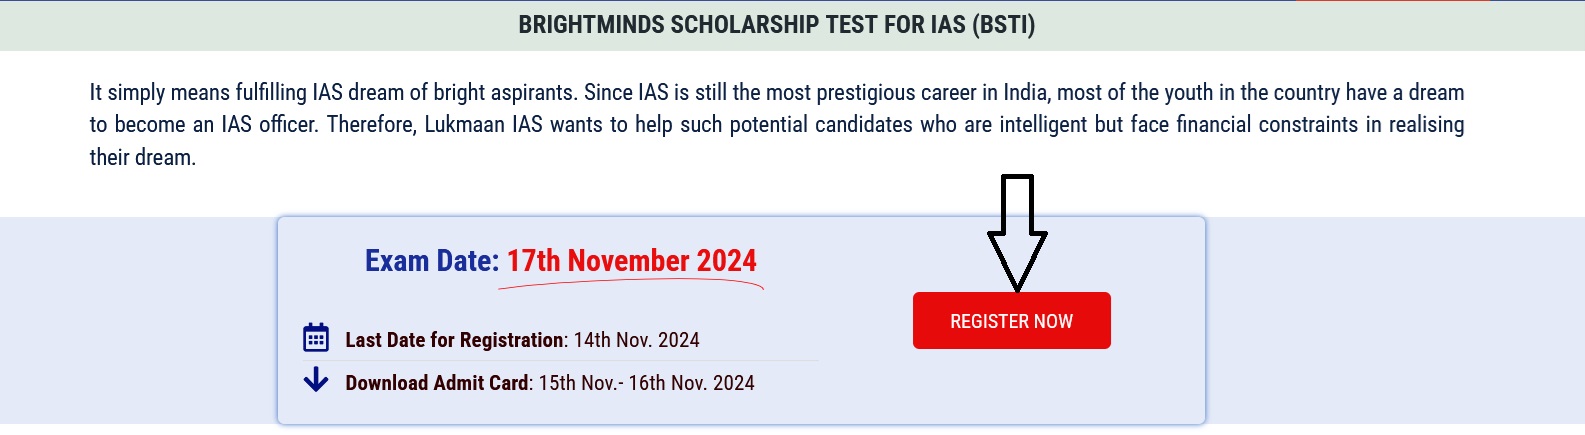Click the red '17th November 2024' date
The image size is (1585, 435).
(x=632, y=261)
